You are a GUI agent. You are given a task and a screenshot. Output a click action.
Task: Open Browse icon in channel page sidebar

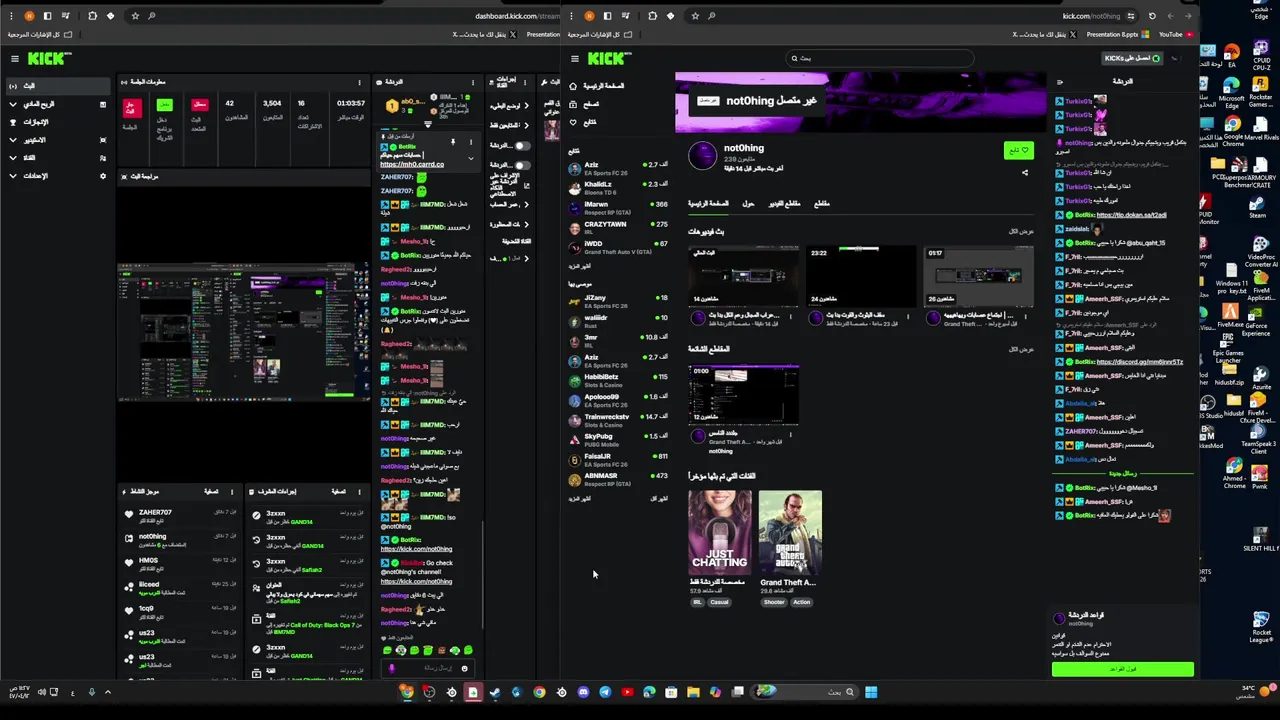click(x=573, y=104)
